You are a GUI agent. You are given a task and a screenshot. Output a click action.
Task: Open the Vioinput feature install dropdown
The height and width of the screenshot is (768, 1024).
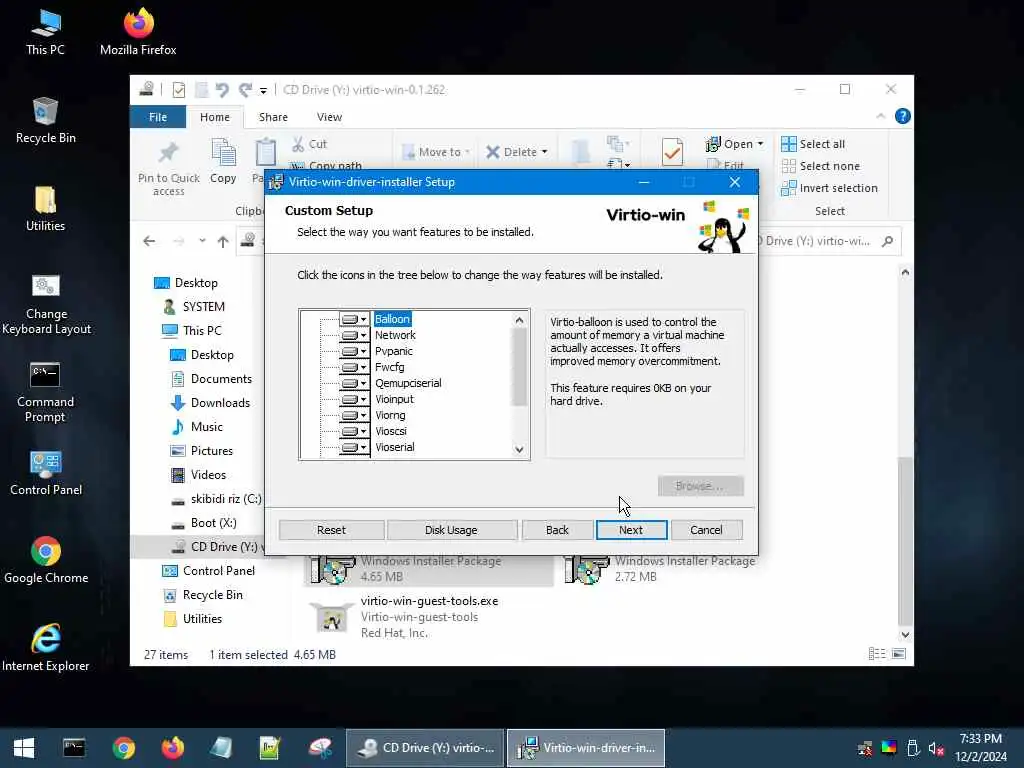coord(355,399)
